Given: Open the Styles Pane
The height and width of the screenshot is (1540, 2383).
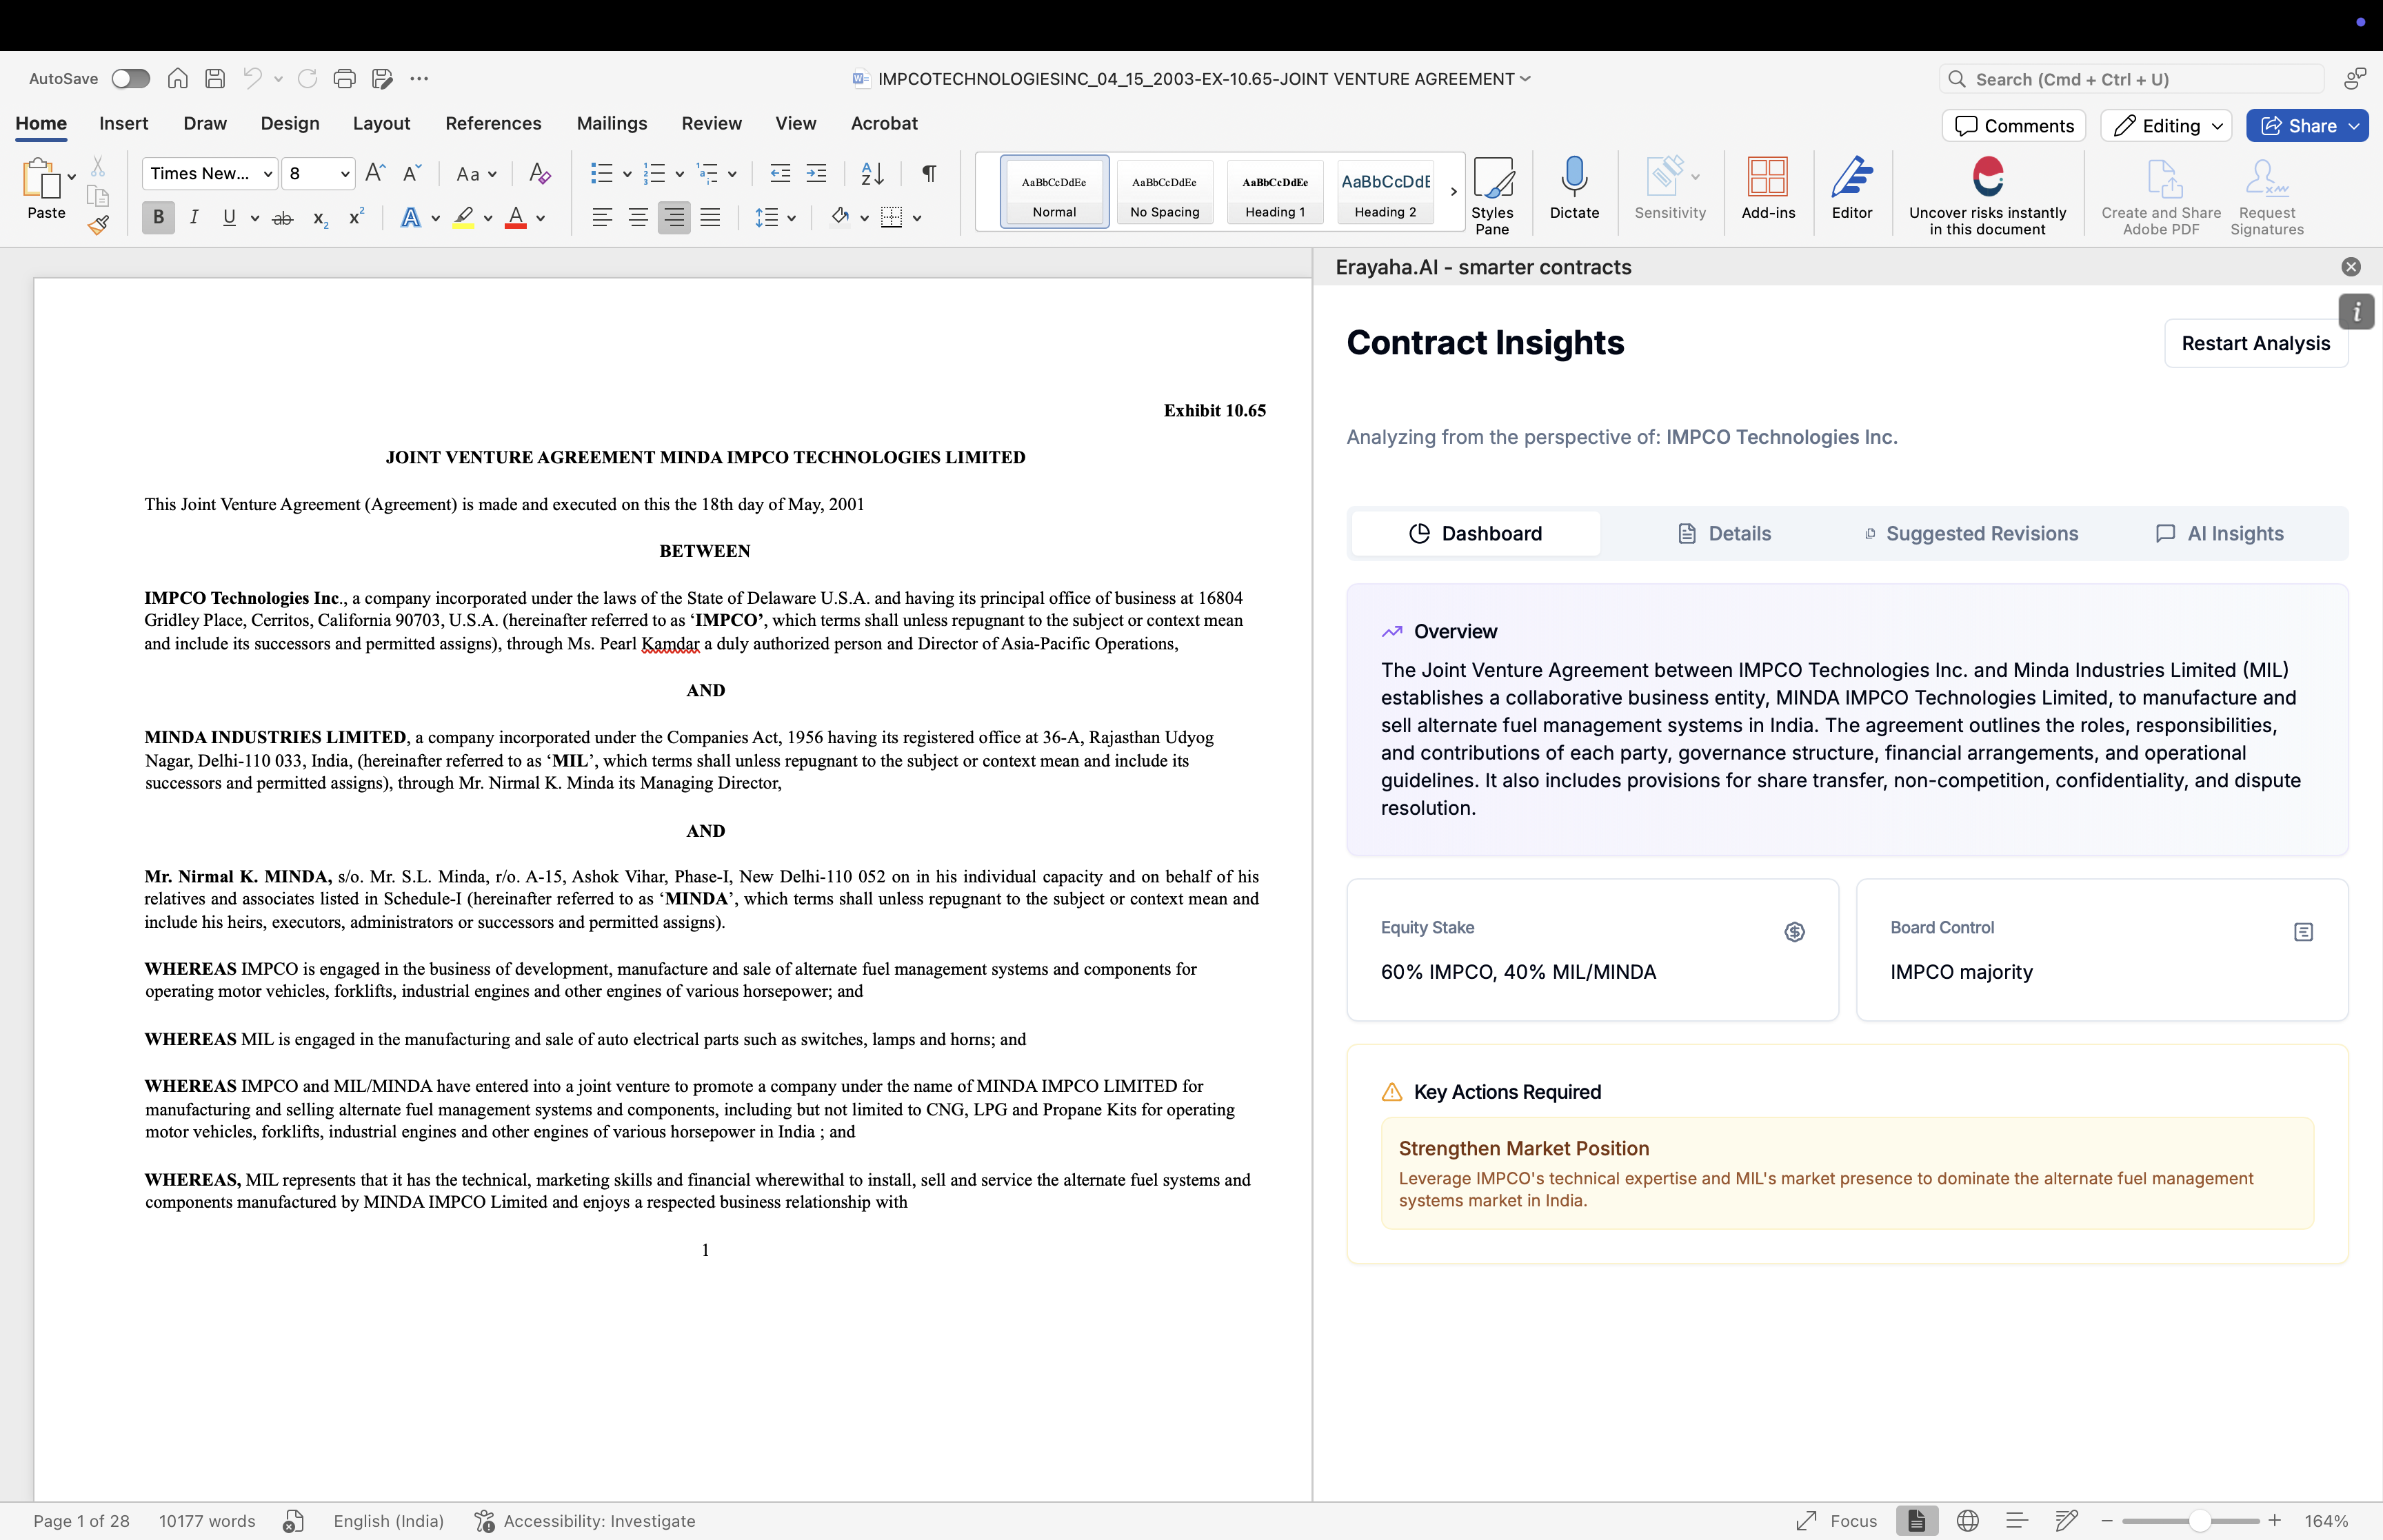Looking at the screenshot, I should click(1491, 195).
